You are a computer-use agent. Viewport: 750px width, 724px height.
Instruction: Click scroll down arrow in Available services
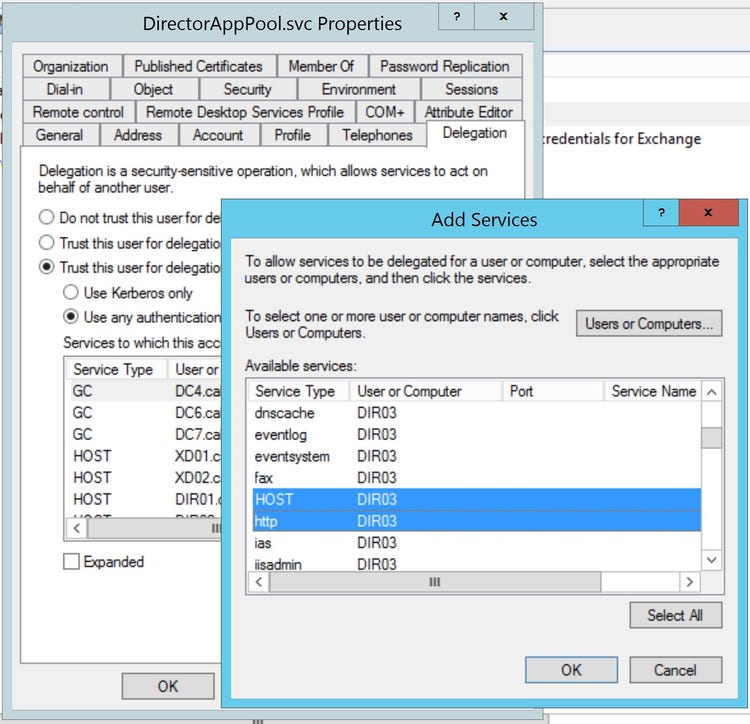pos(711,559)
